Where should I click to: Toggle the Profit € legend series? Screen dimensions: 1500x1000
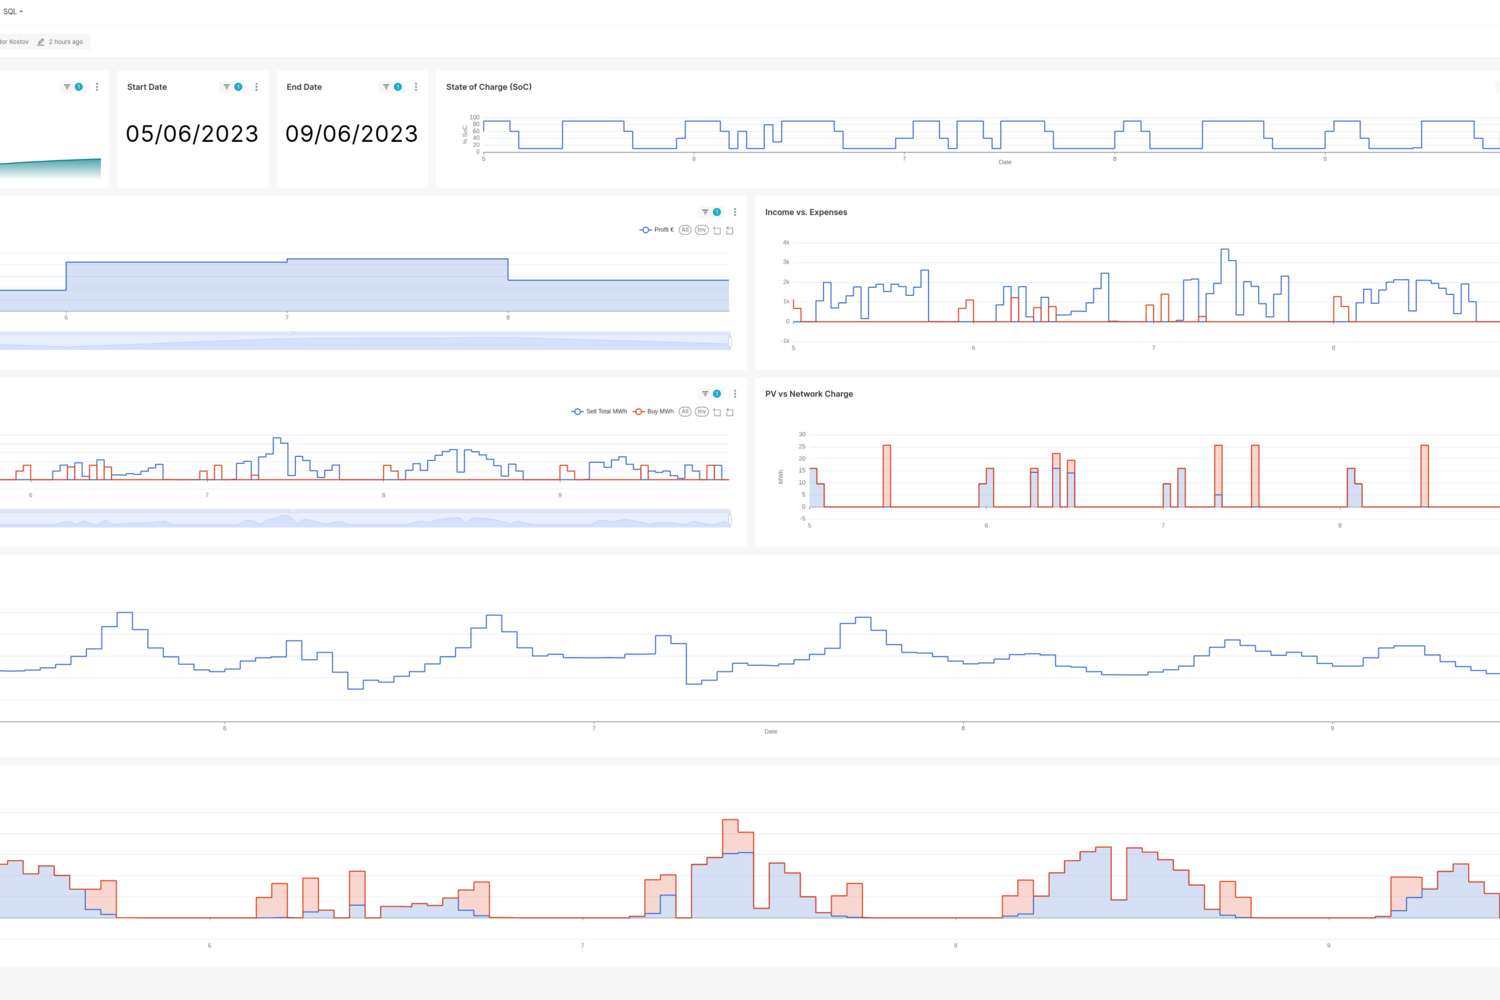(x=657, y=230)
